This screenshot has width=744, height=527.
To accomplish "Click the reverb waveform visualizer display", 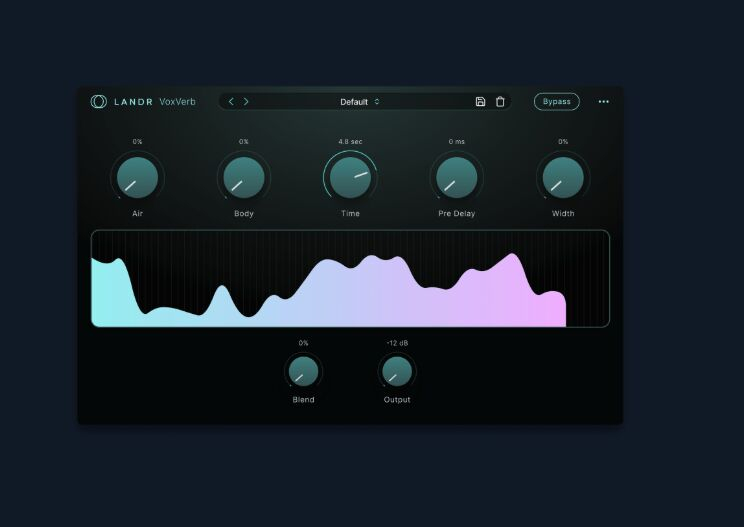I will tap(350, 279).
